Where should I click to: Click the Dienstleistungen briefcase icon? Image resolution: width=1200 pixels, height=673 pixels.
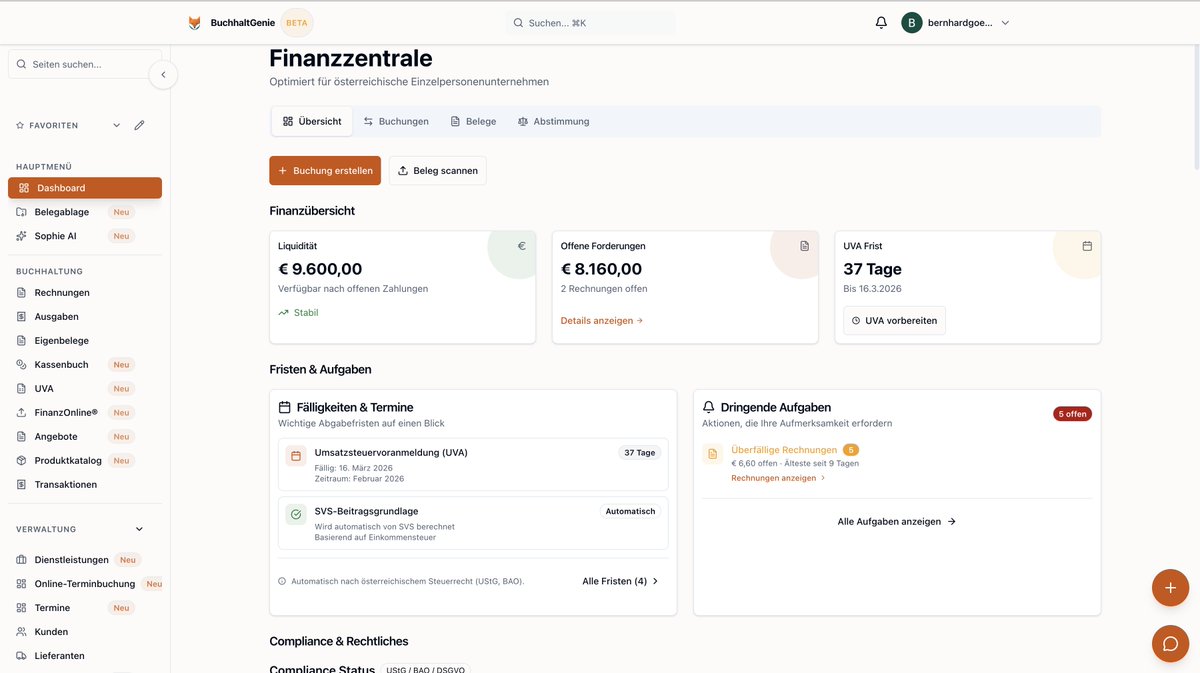[x=23, y=560]
